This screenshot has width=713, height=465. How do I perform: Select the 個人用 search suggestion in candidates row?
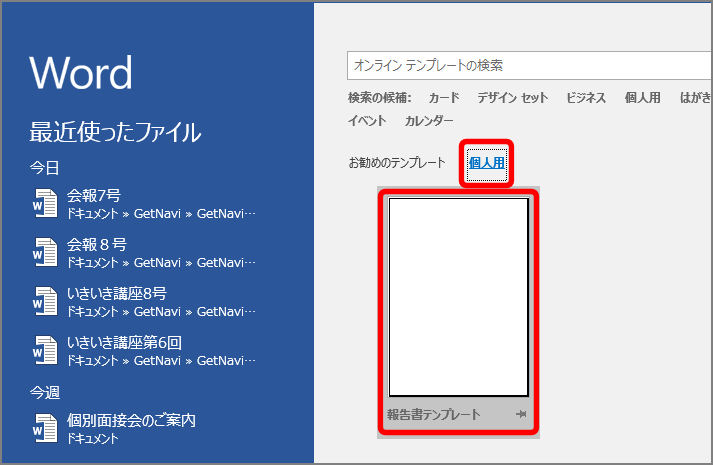pyautogui.click(x=642, y=98)
